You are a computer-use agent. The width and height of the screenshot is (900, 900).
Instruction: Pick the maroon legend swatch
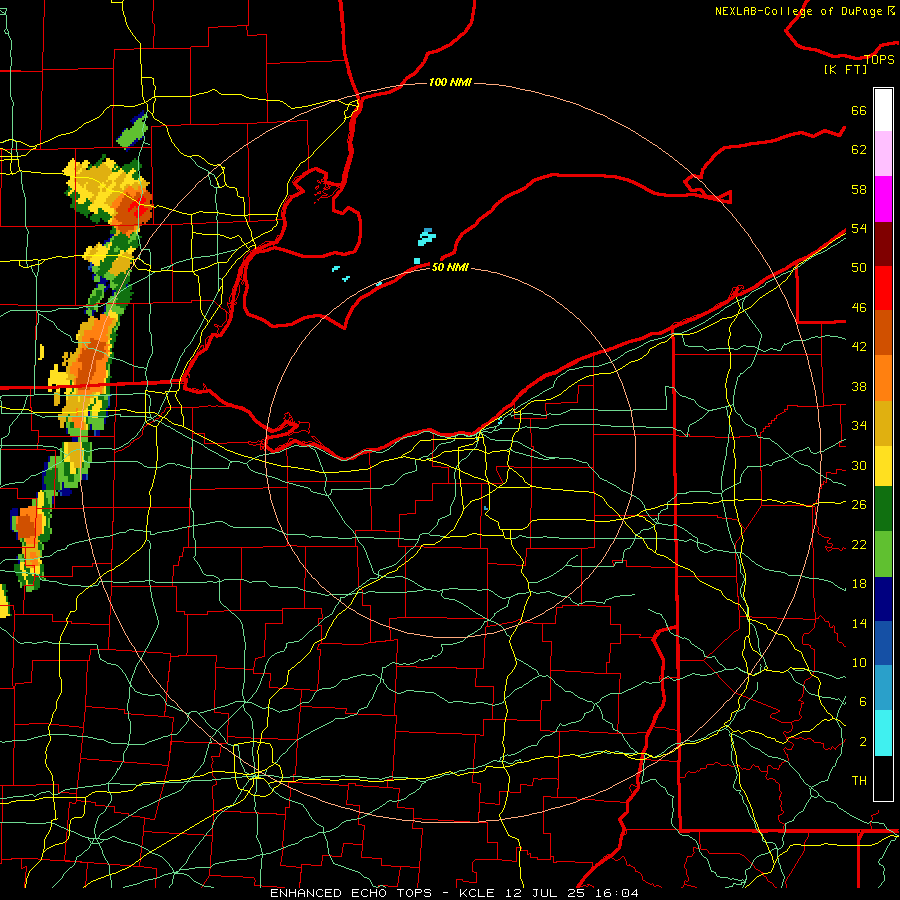pos(883,243)
